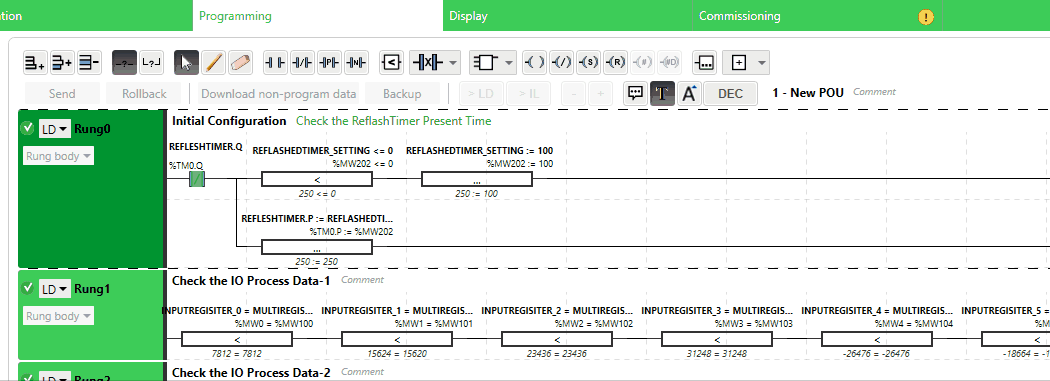Insert a set coil
Screen dimensions: 1050x381
pos(588,63)
